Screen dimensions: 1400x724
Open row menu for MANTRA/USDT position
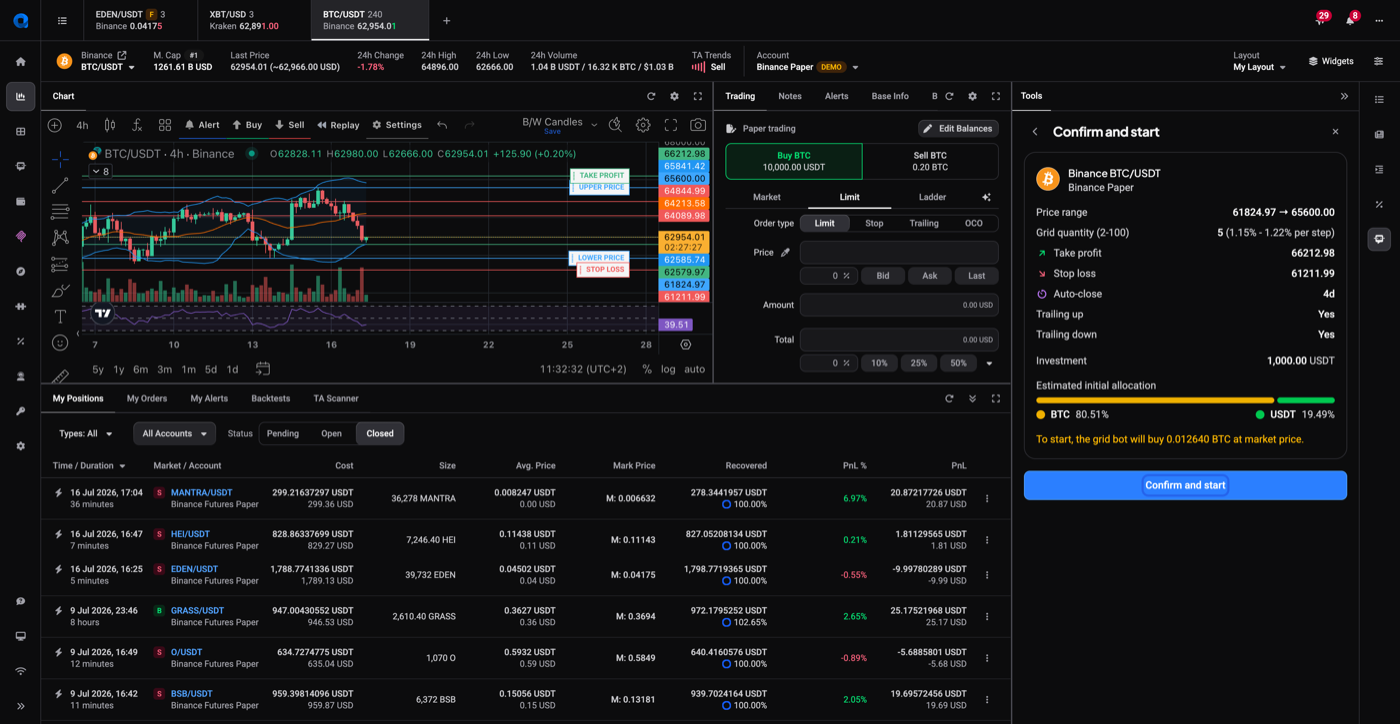point(987,498)
